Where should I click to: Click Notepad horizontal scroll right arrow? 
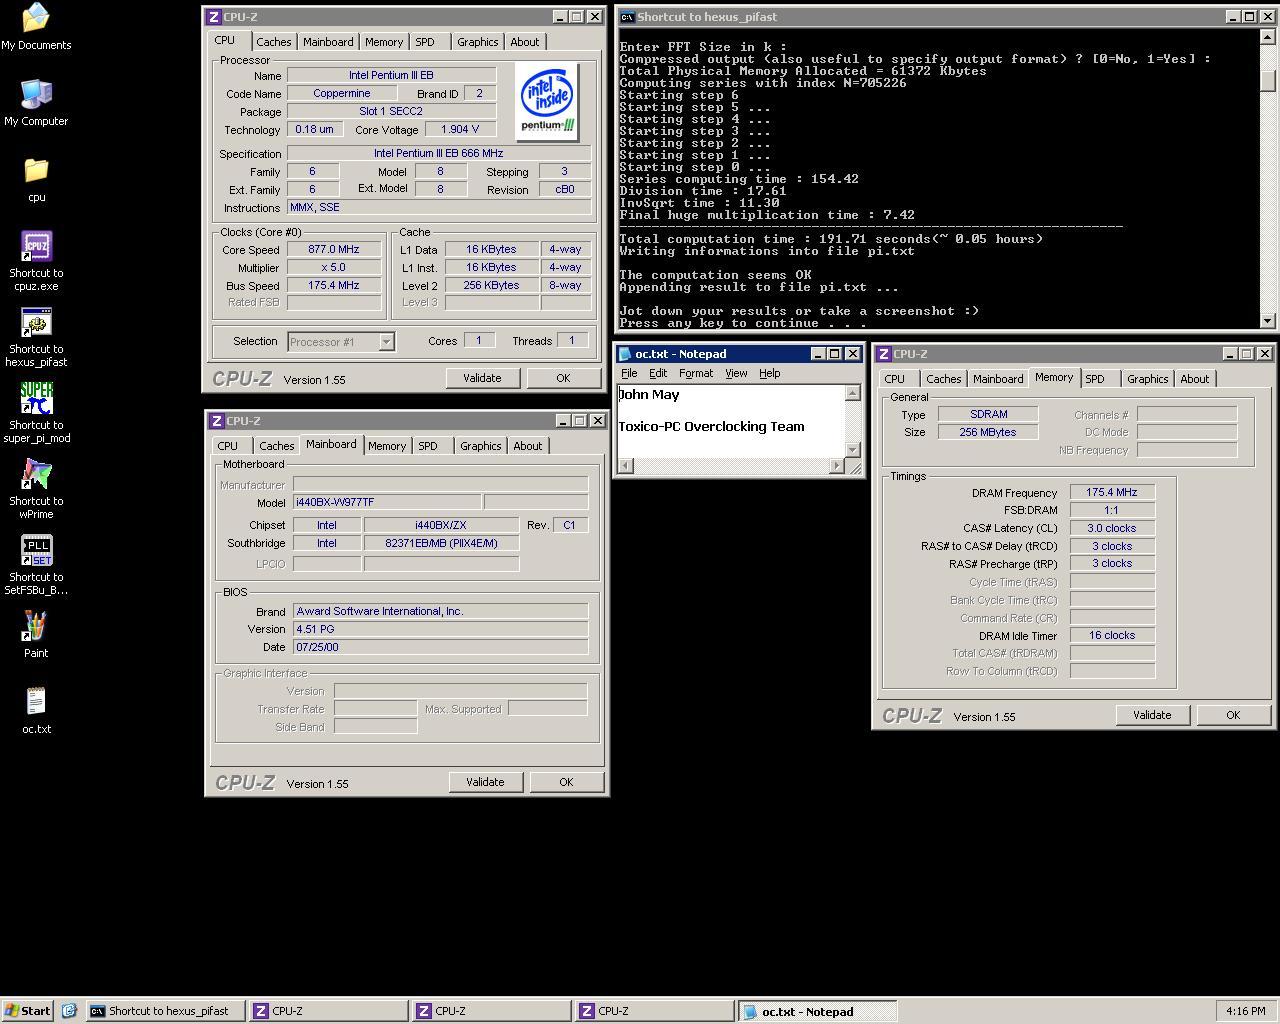click(x=837, y=465)
